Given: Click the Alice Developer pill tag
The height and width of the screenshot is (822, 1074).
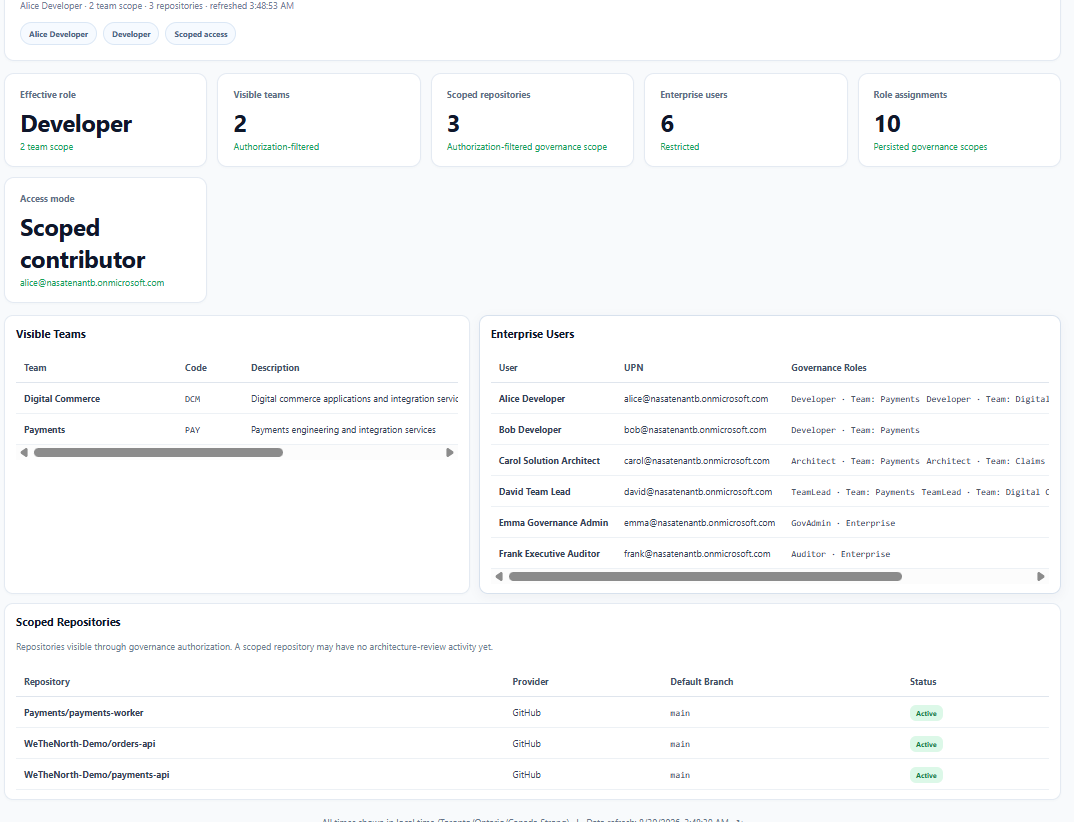Looking at the screenshot, I should (58, 34).
